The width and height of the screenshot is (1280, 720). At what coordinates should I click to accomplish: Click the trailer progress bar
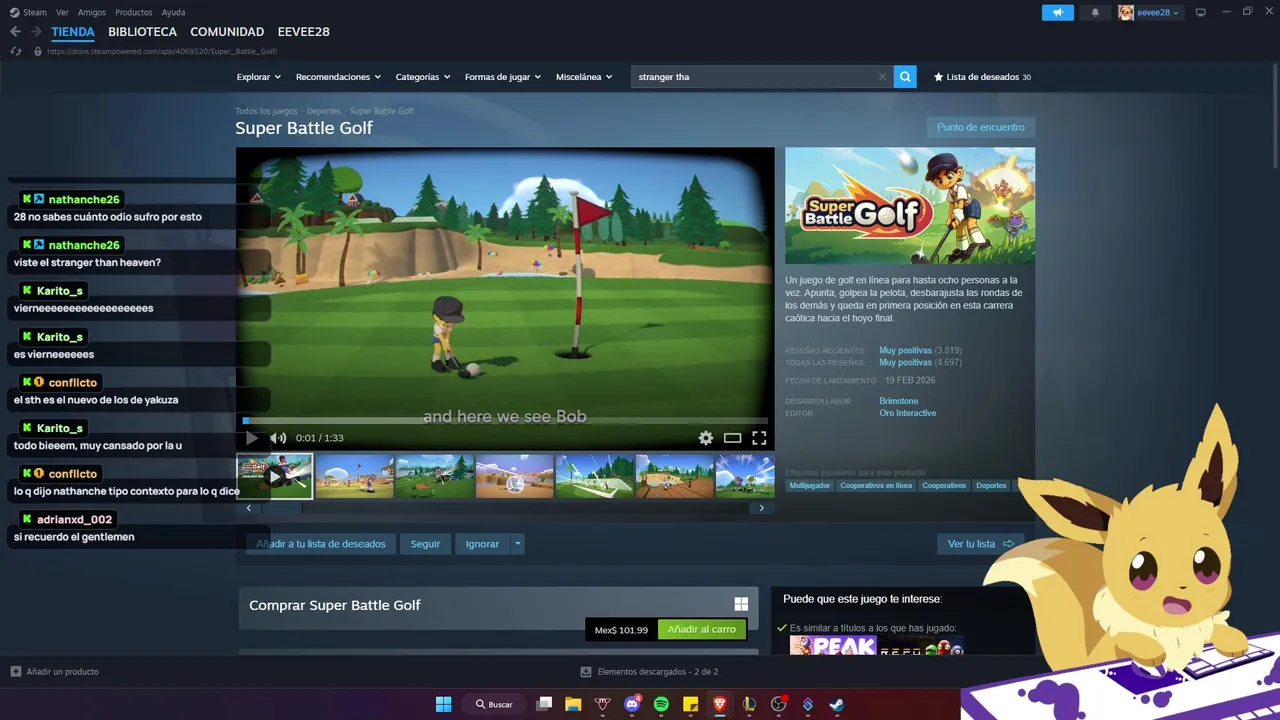pyautogui.click(x=505, y=421)
